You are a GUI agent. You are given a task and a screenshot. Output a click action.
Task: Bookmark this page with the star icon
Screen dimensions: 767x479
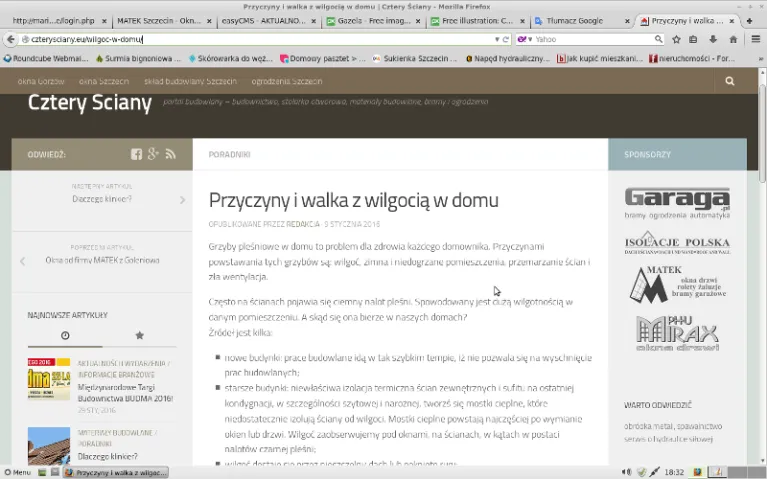[x=677, y=39]
